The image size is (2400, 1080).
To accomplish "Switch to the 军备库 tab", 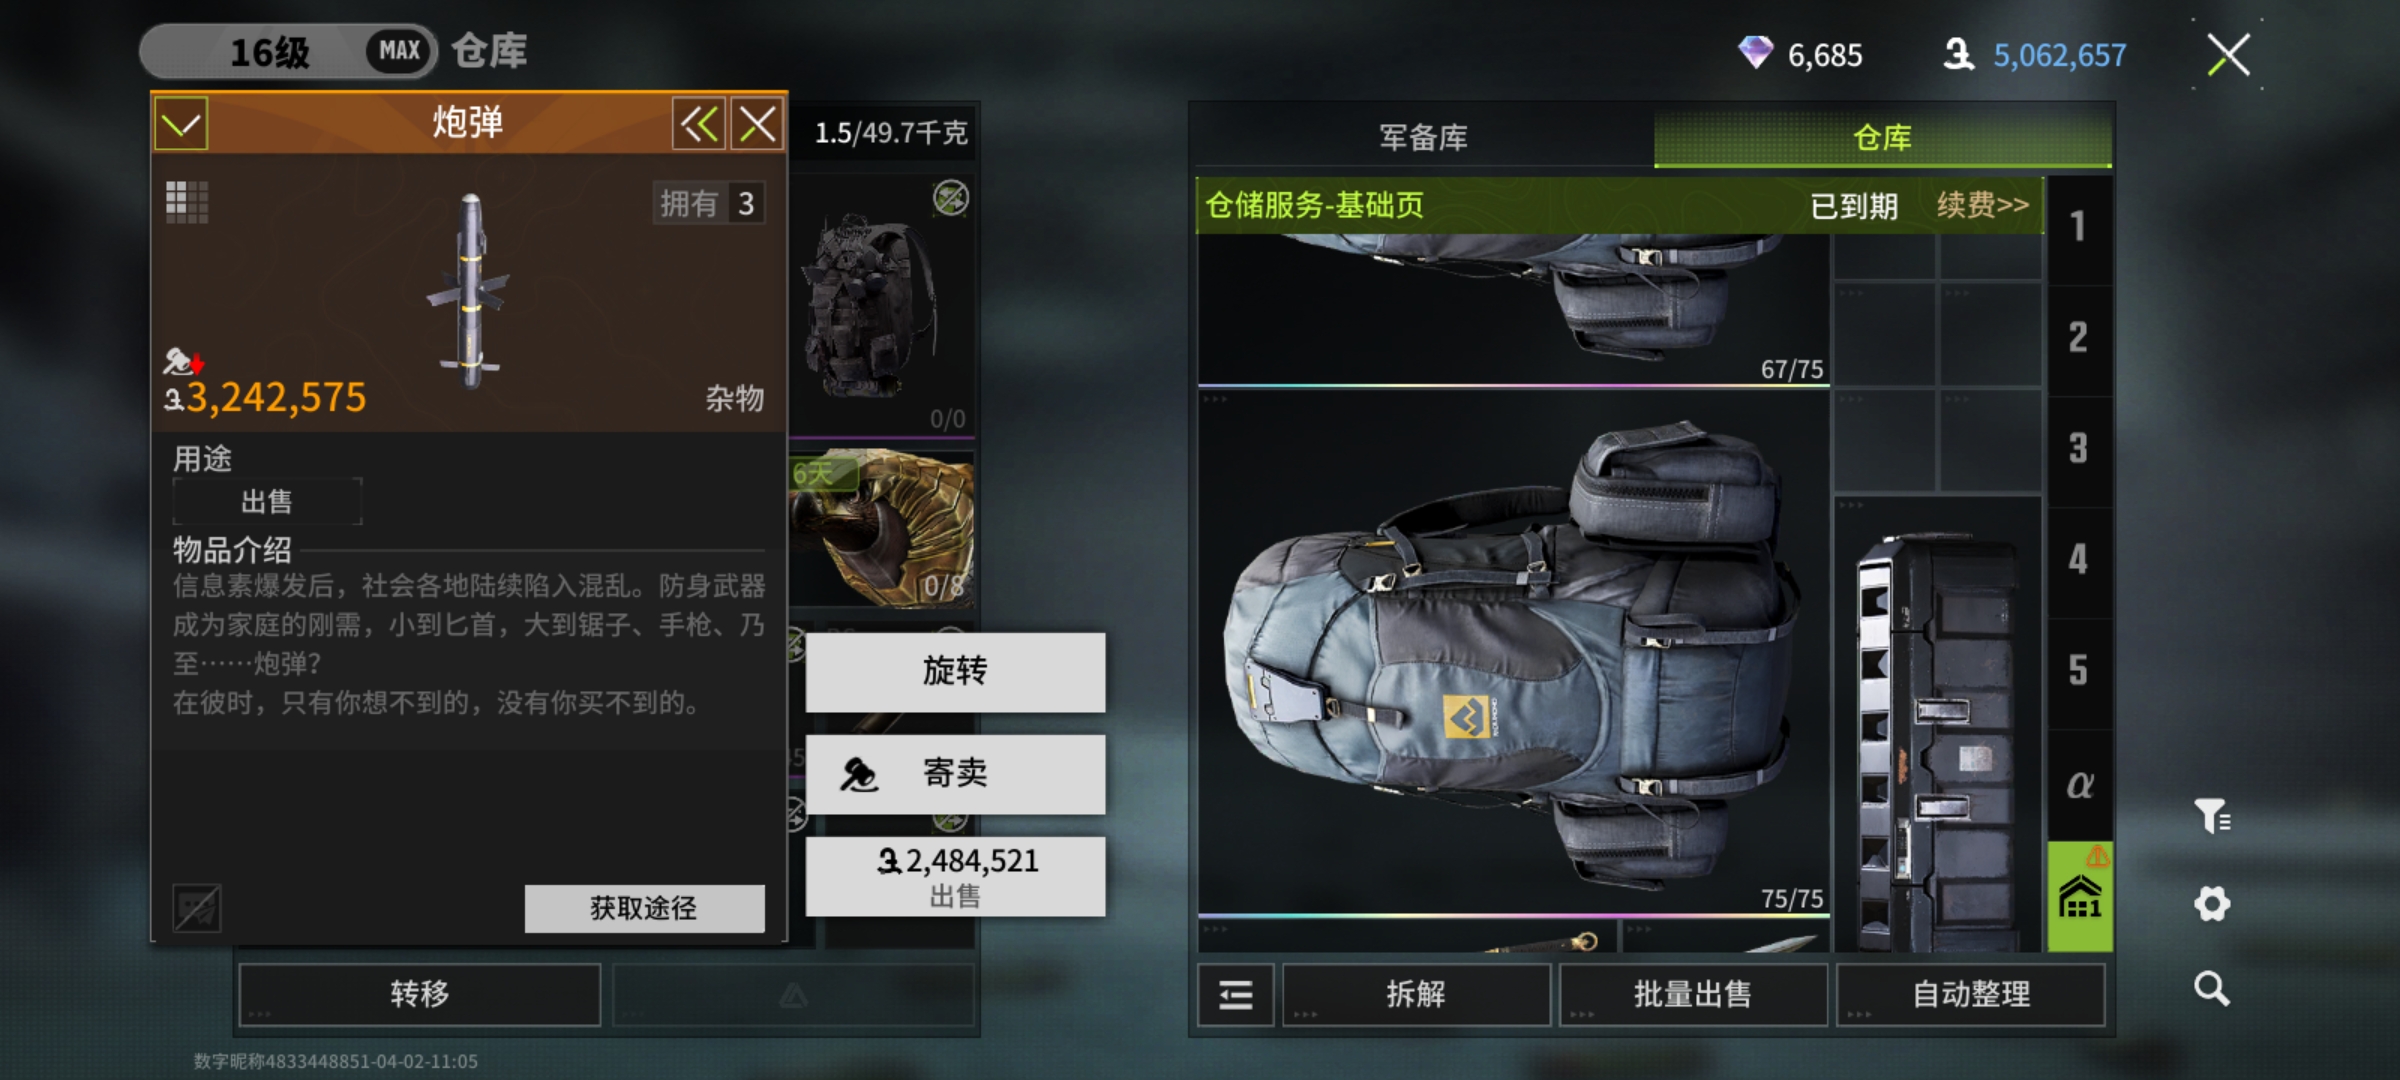I will 1424,137.
